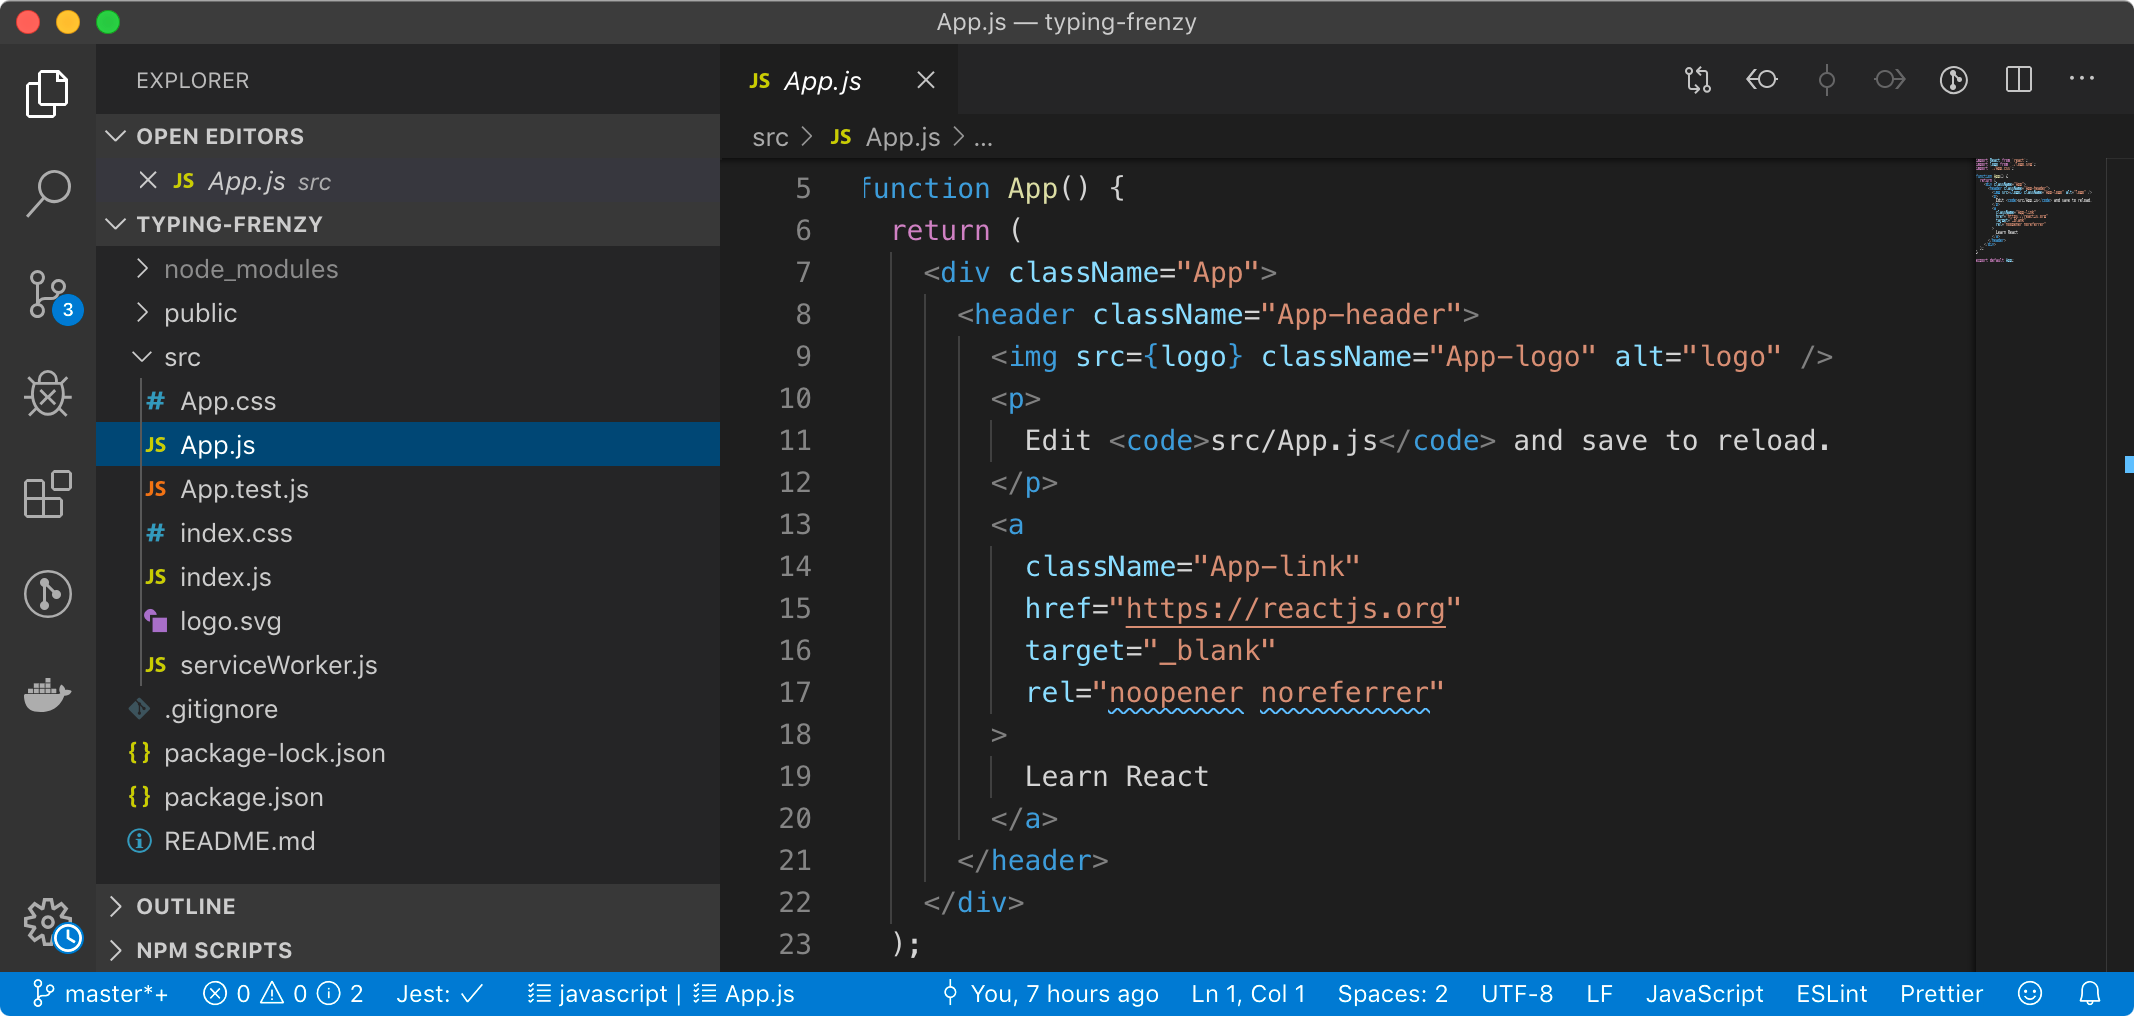
Task: Click the master branch indicator in status bar
Action: [x=100, y=993]
